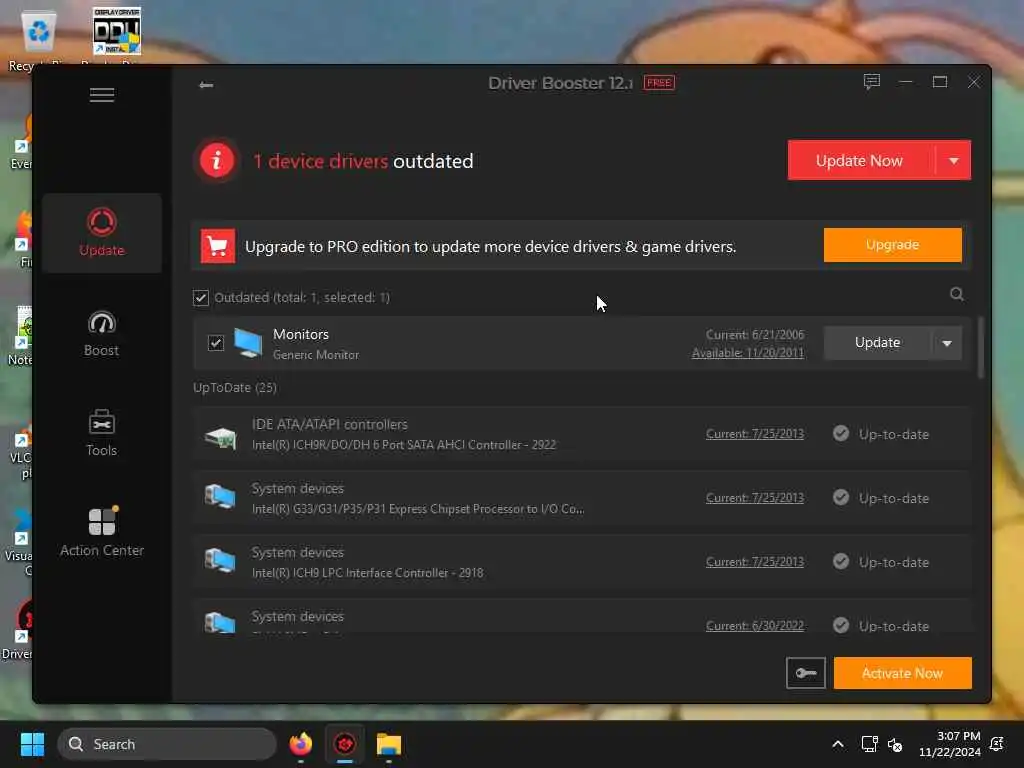Click the ICH9 LPC Interface Controller icon
Screen dimensions: 1024x768
tap(220, 561)
